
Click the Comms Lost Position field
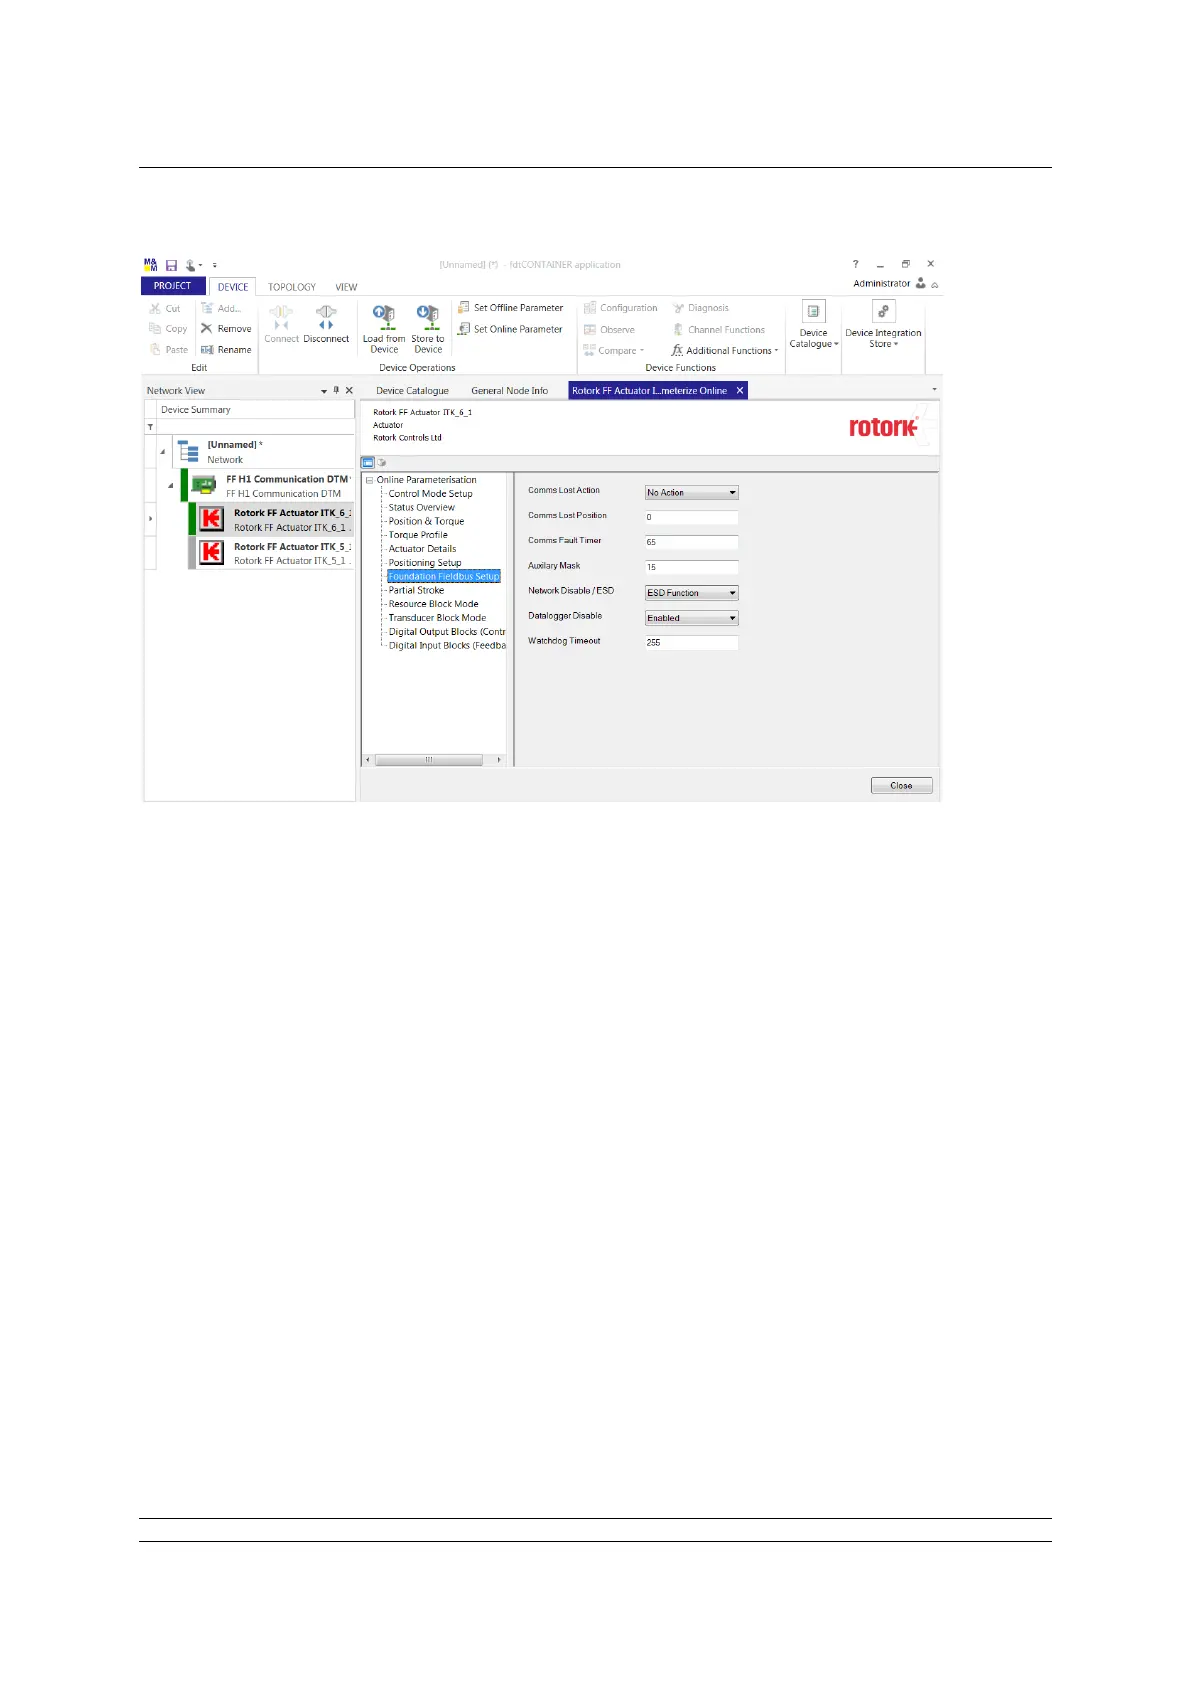[692, 518]
